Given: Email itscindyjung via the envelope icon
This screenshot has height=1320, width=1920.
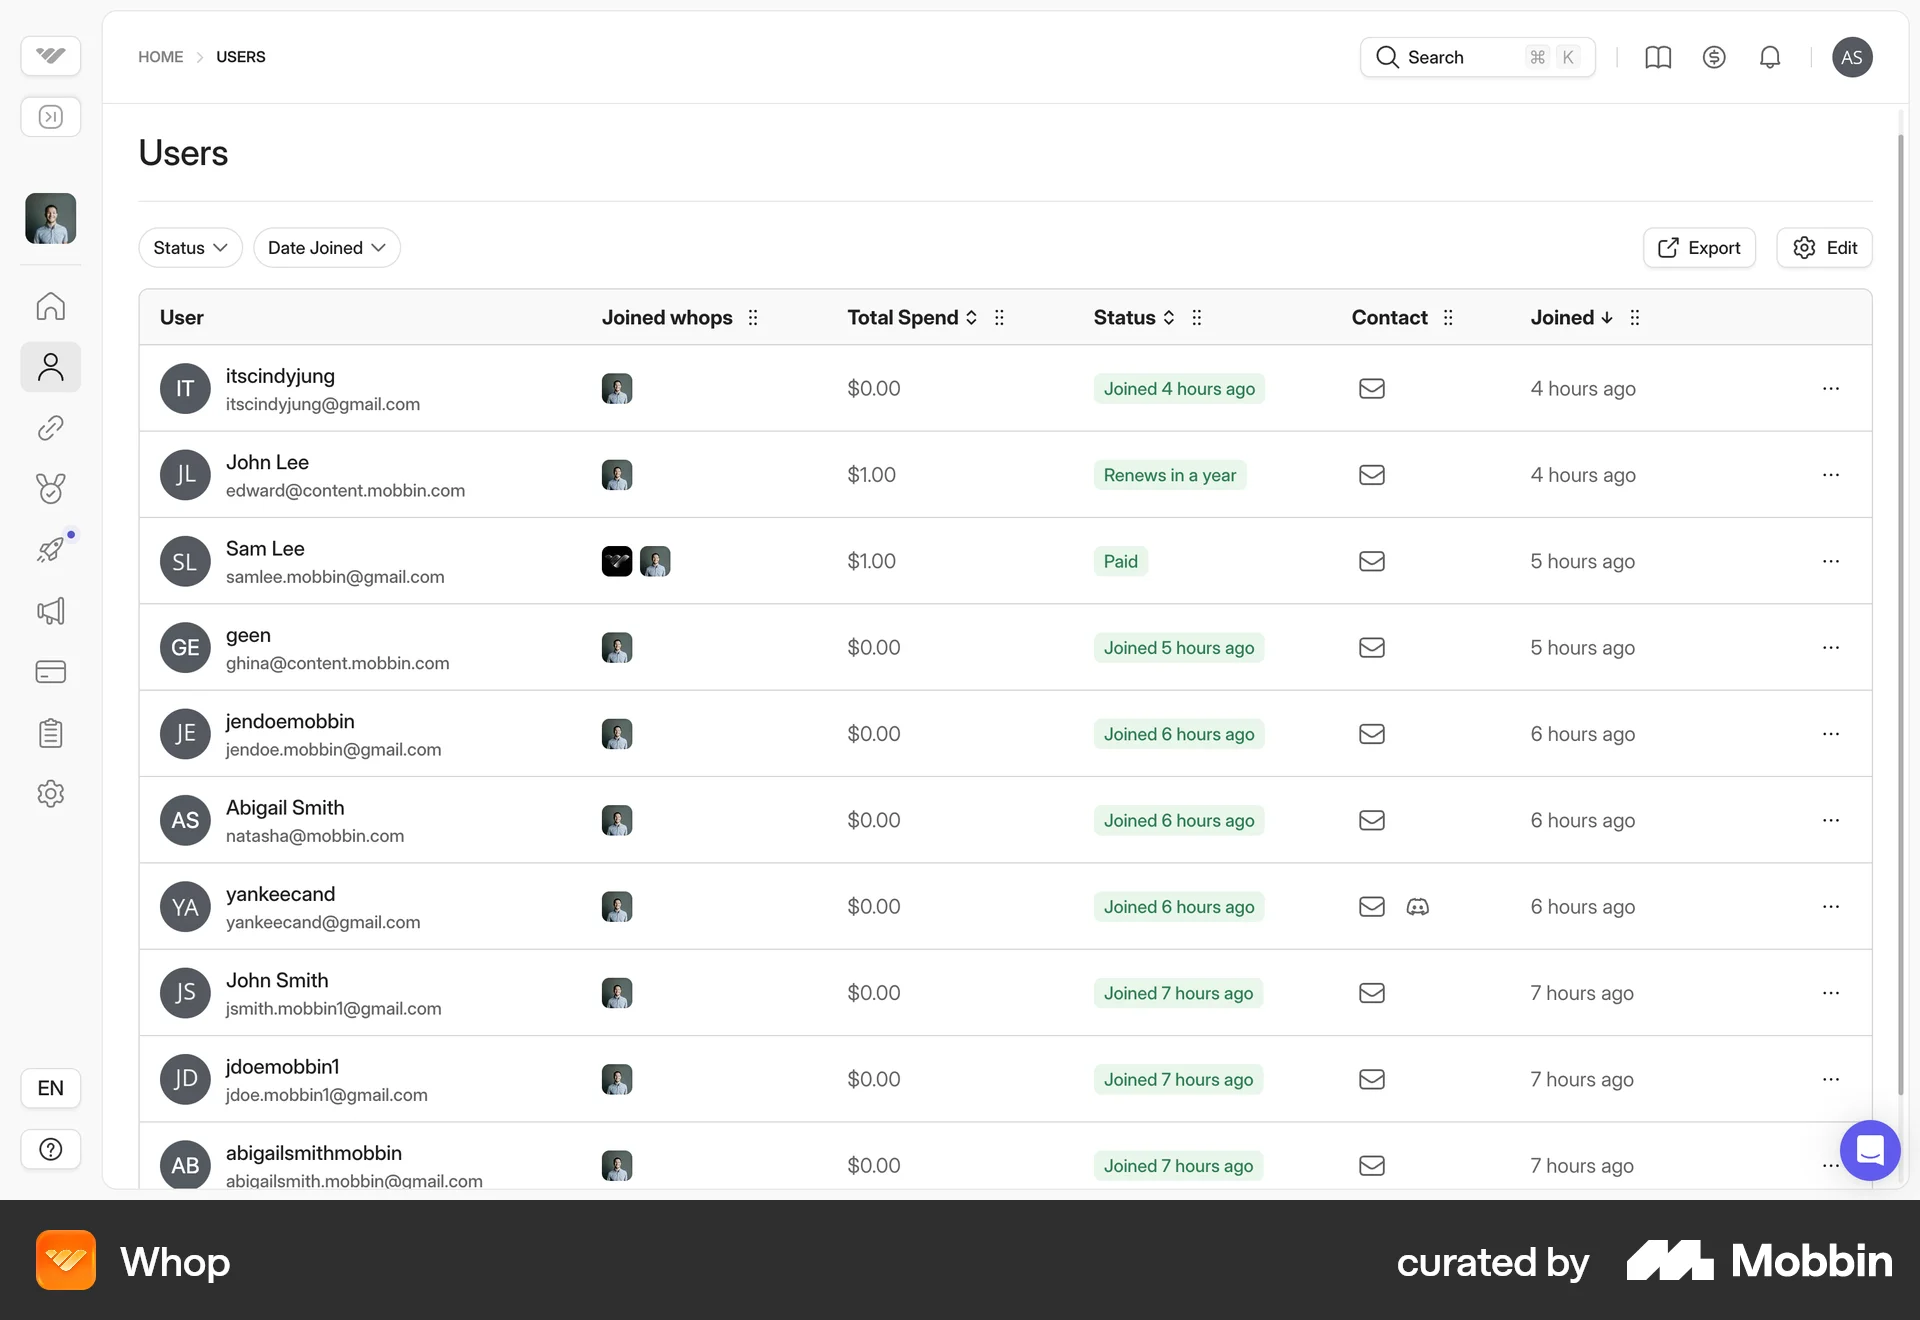Looking at the screenshot, I should (x=1371, y=388).
